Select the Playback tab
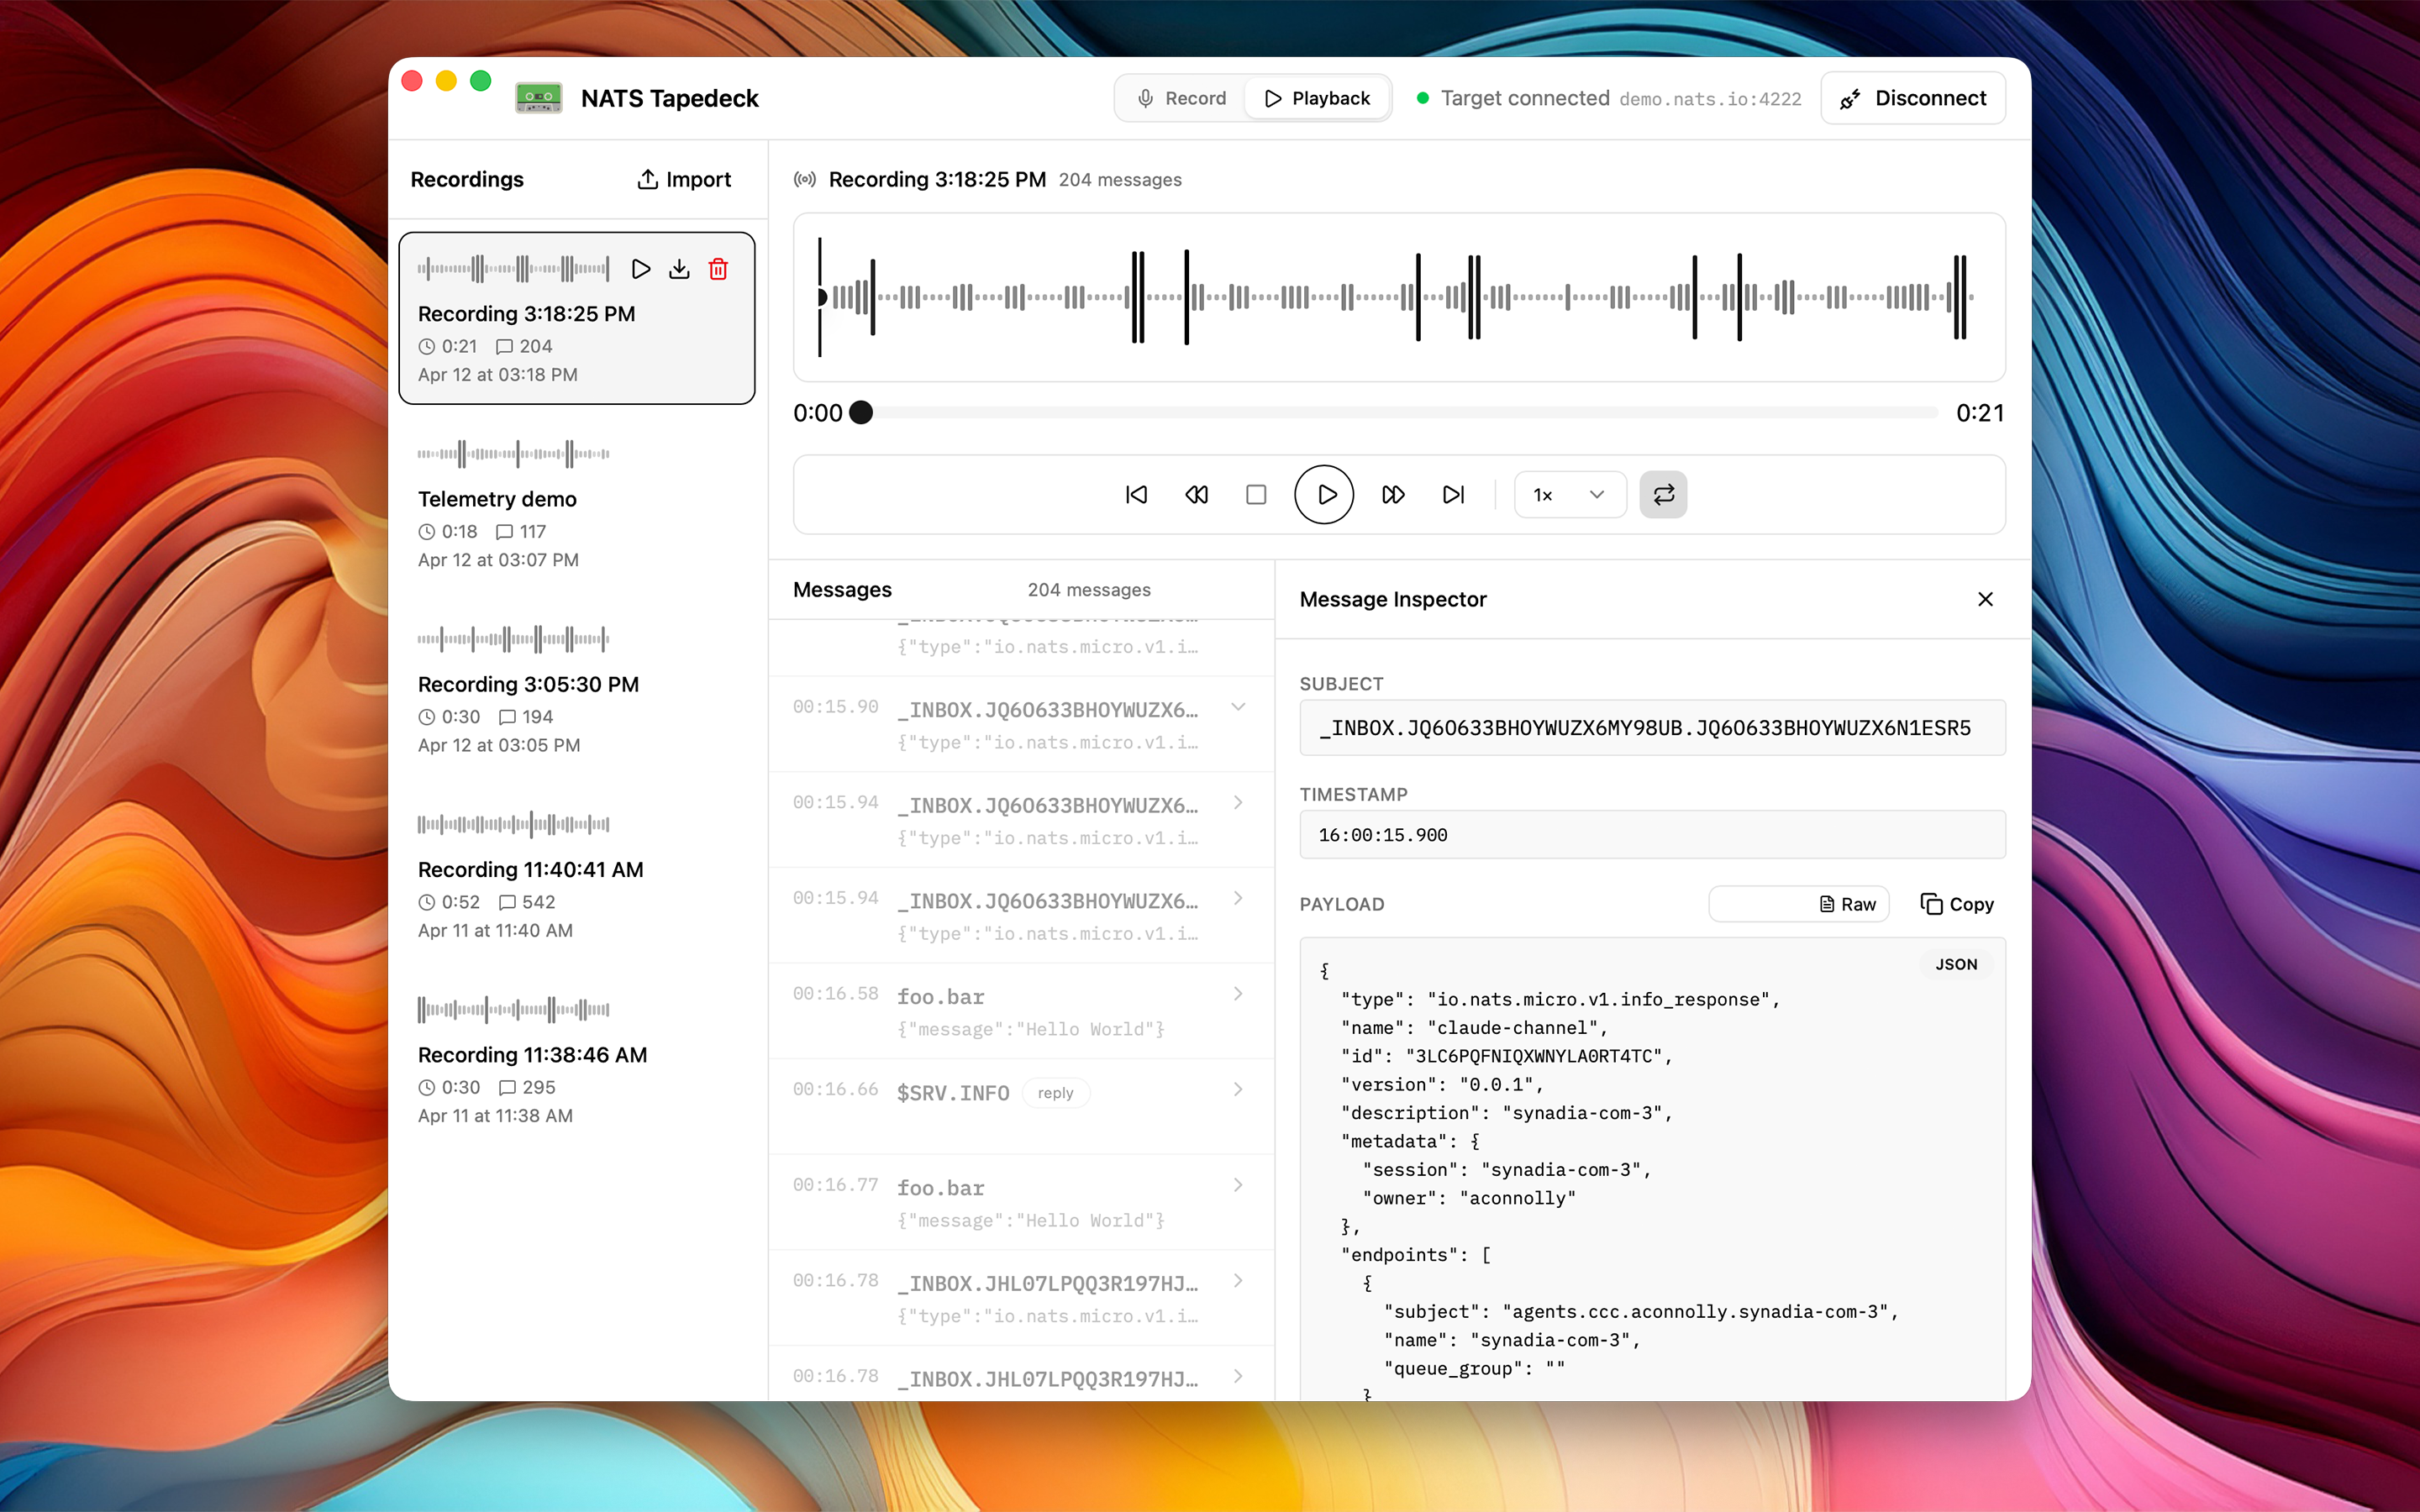Viewport: 2420px width, 1512px height. click(1317, 97)
